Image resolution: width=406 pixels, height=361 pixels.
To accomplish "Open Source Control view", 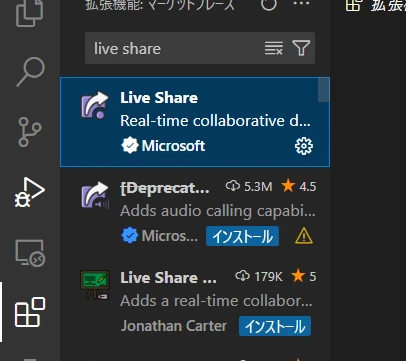I will point(30,131).
